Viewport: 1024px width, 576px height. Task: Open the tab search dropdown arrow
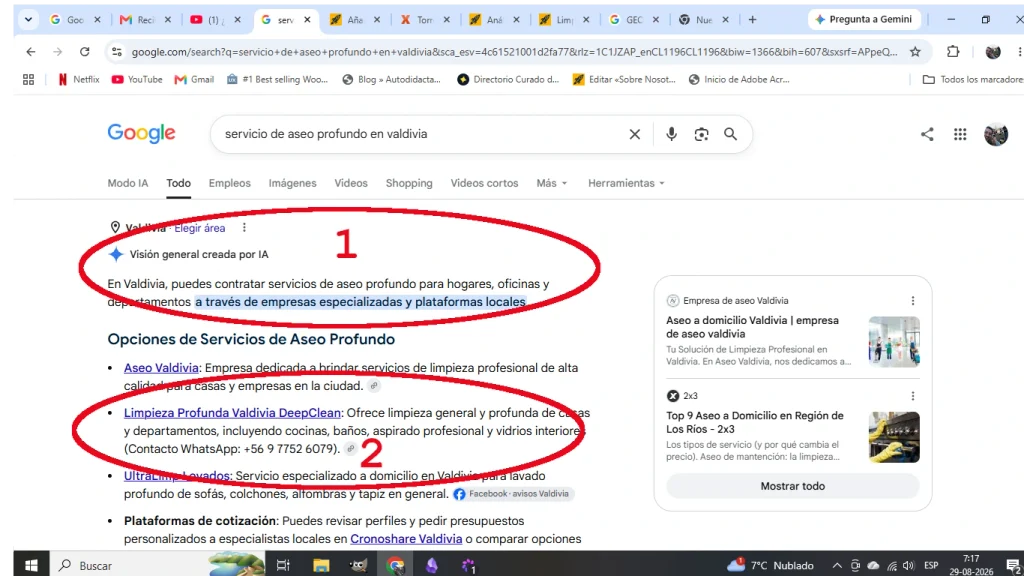pyautogui.click(x=28, y=20)
